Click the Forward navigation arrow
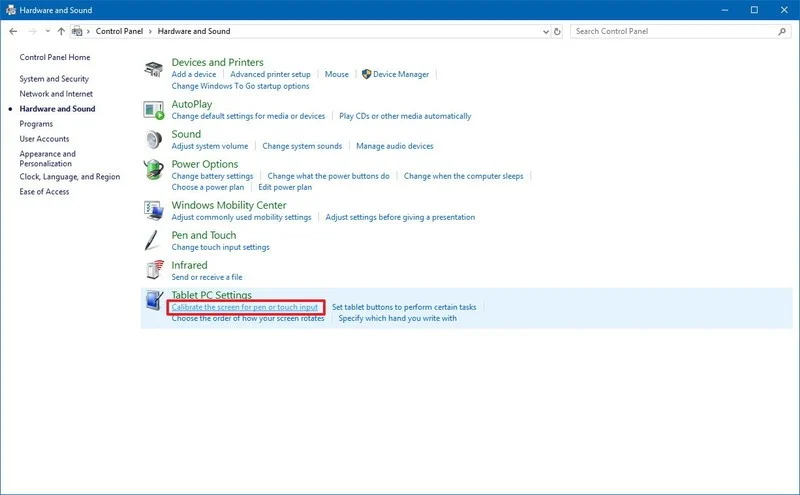 32,31
